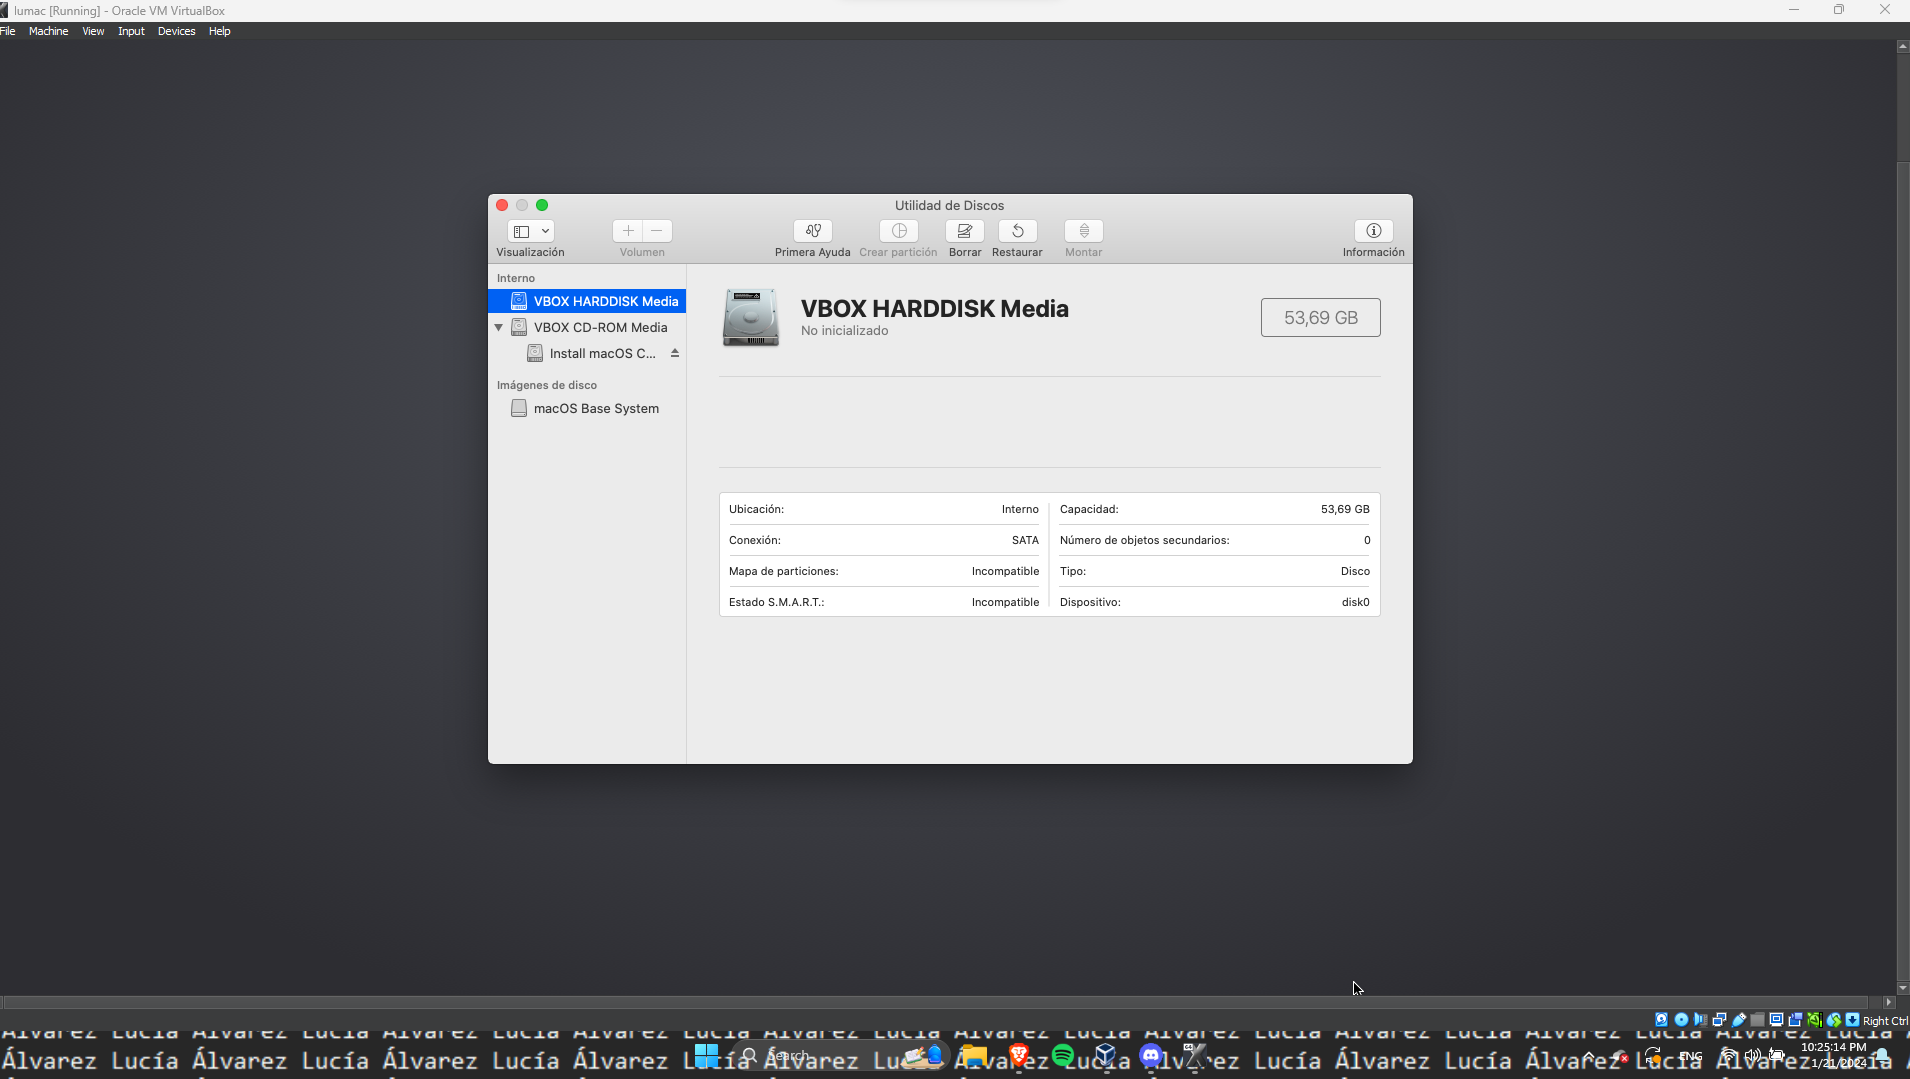1910x1079 pixels.
Task: Click the Primera Ayuda first aid icon
Action: (x=812, y=231)
